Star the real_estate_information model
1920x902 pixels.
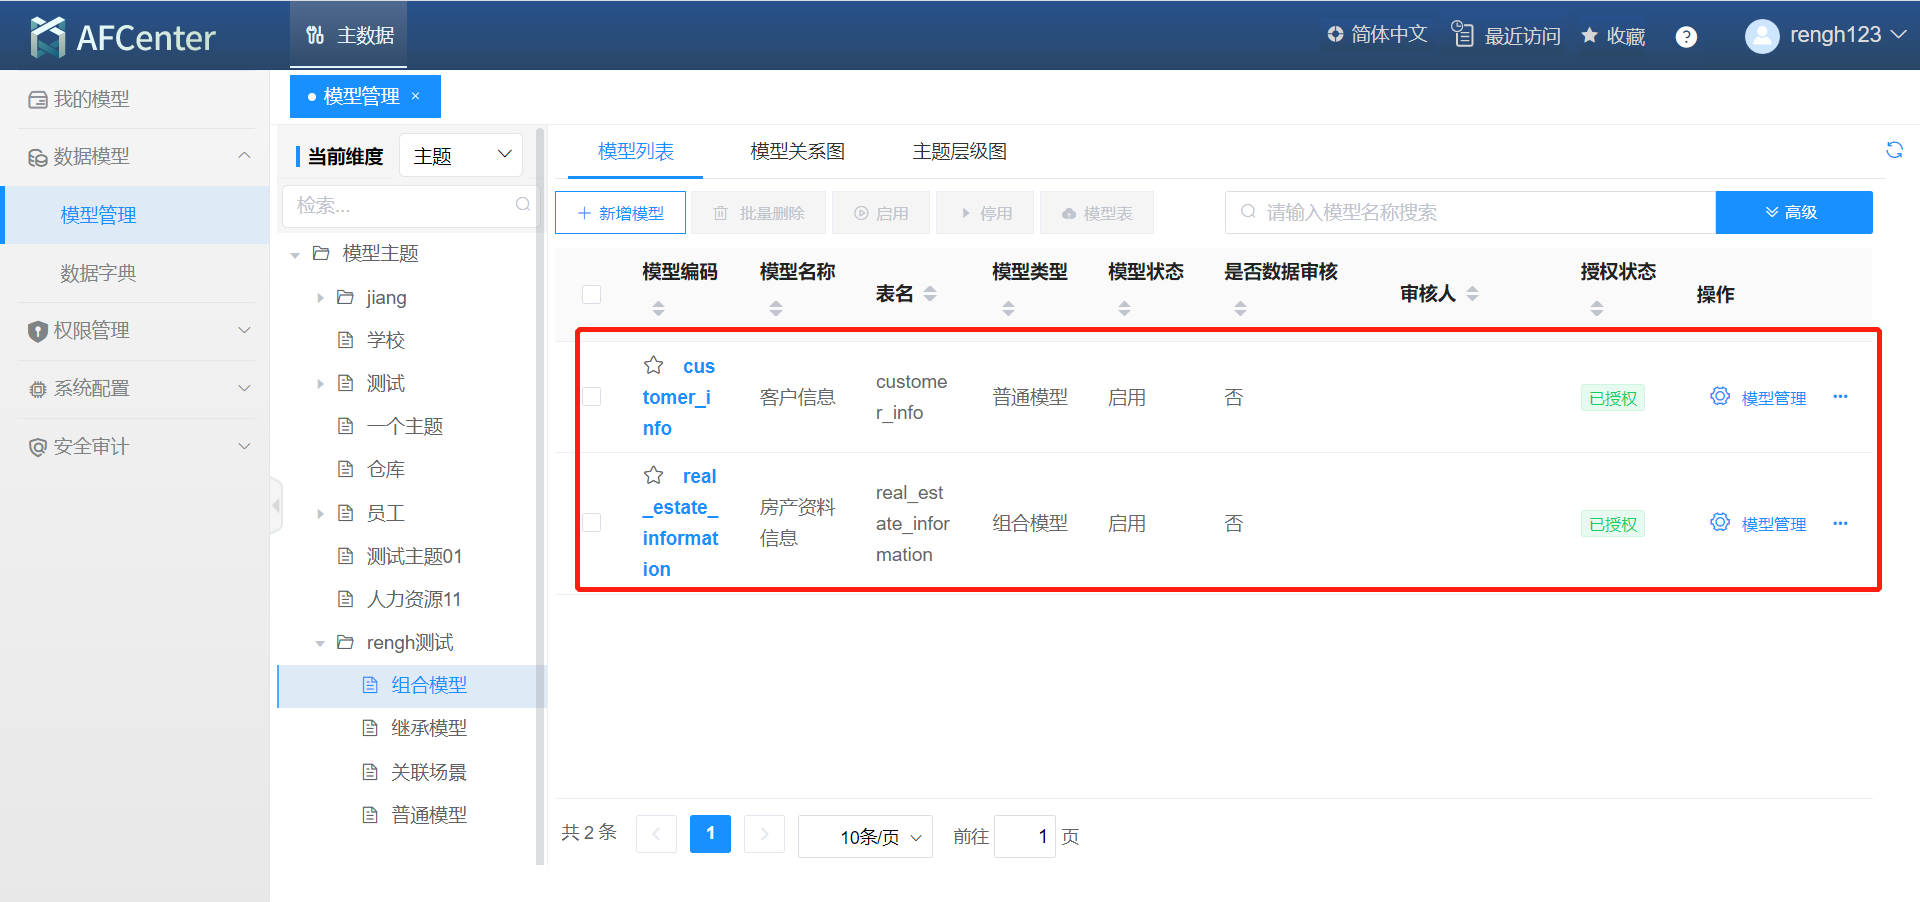click(x=654, y=476)
